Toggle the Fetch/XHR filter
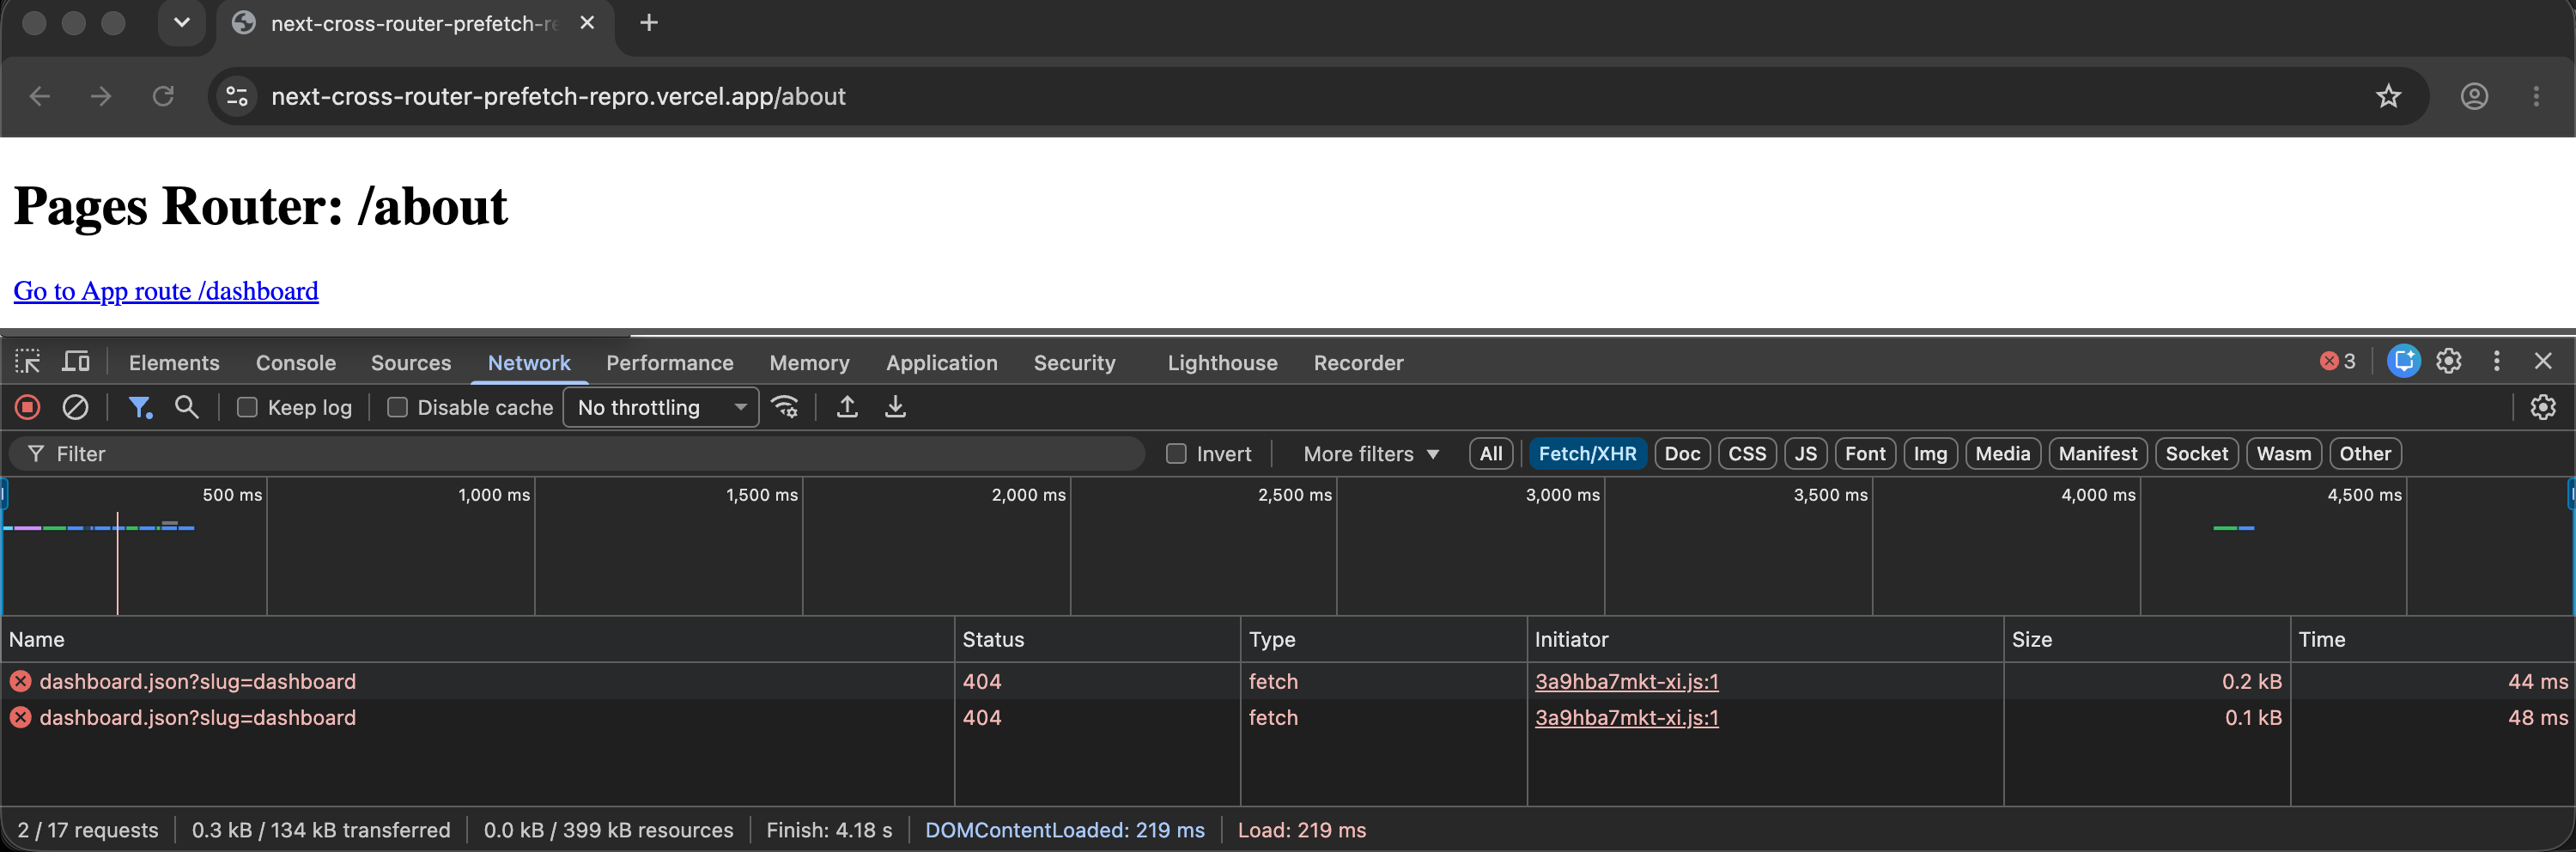 (1587, 454)
